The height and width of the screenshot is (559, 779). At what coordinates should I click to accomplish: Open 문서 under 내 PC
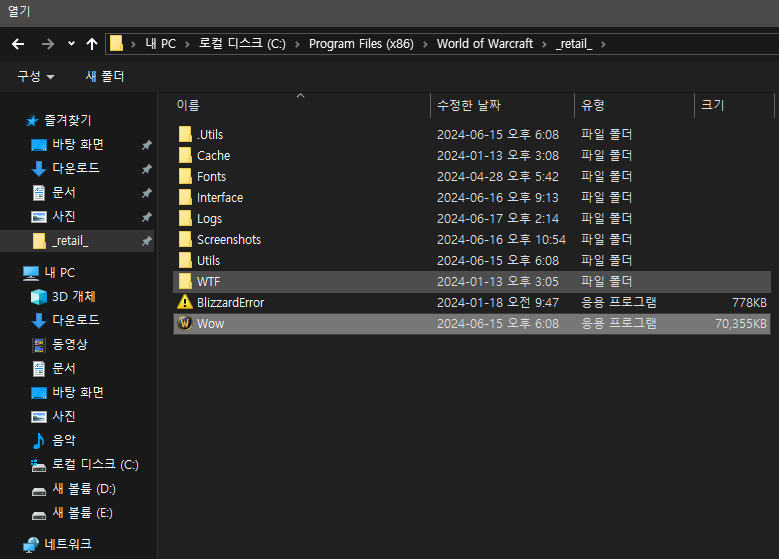tap(54, 369)
